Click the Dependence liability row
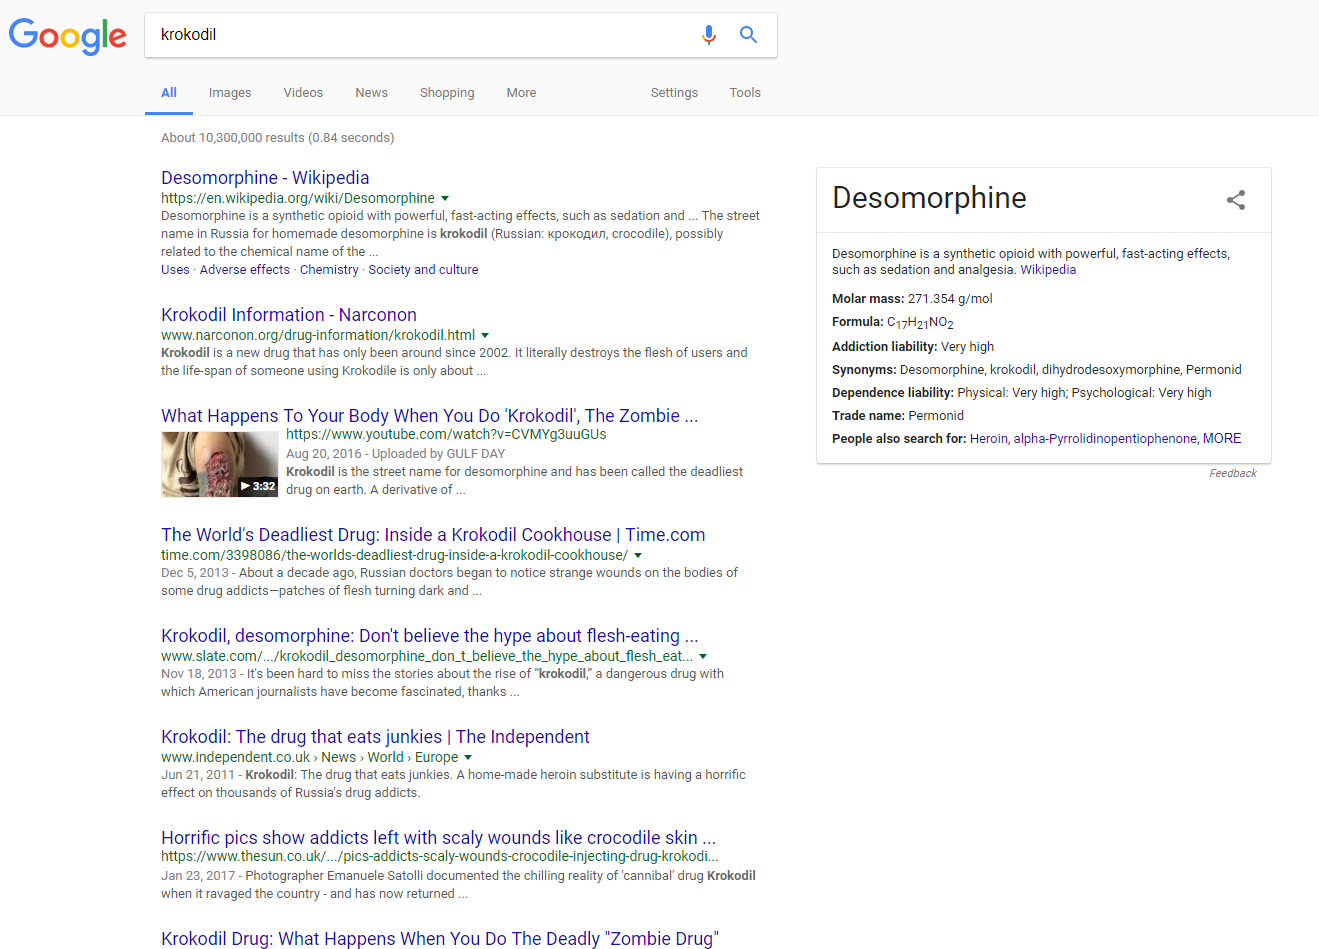 1022,393
